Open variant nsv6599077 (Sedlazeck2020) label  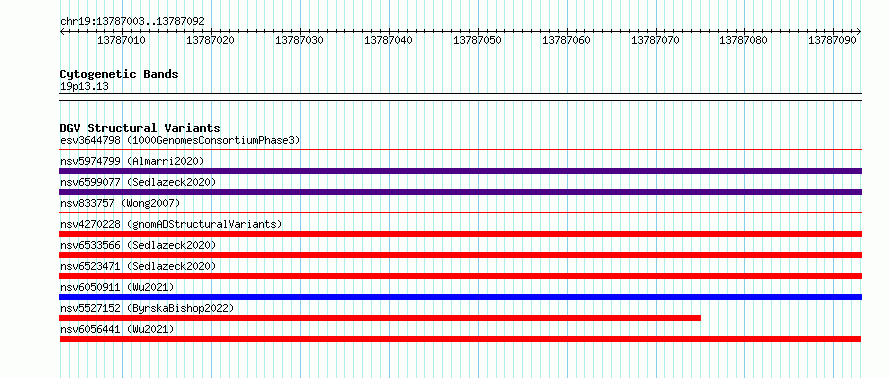click(x=138, y=182)
